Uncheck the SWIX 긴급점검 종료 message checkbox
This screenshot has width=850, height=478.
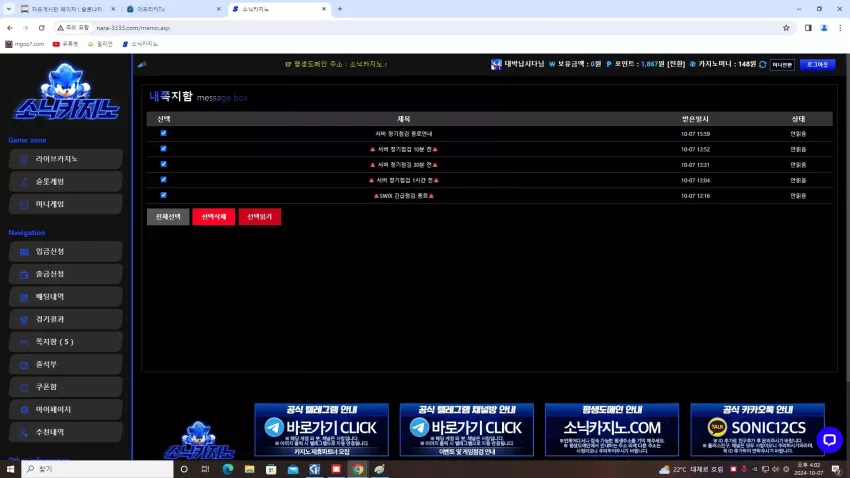click(163, 195)
